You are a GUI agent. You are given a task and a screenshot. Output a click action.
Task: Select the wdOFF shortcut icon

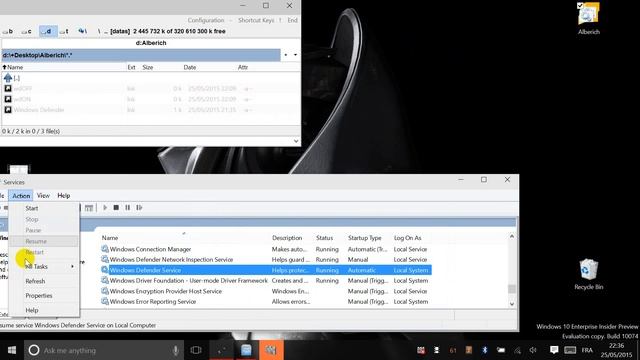8,88
